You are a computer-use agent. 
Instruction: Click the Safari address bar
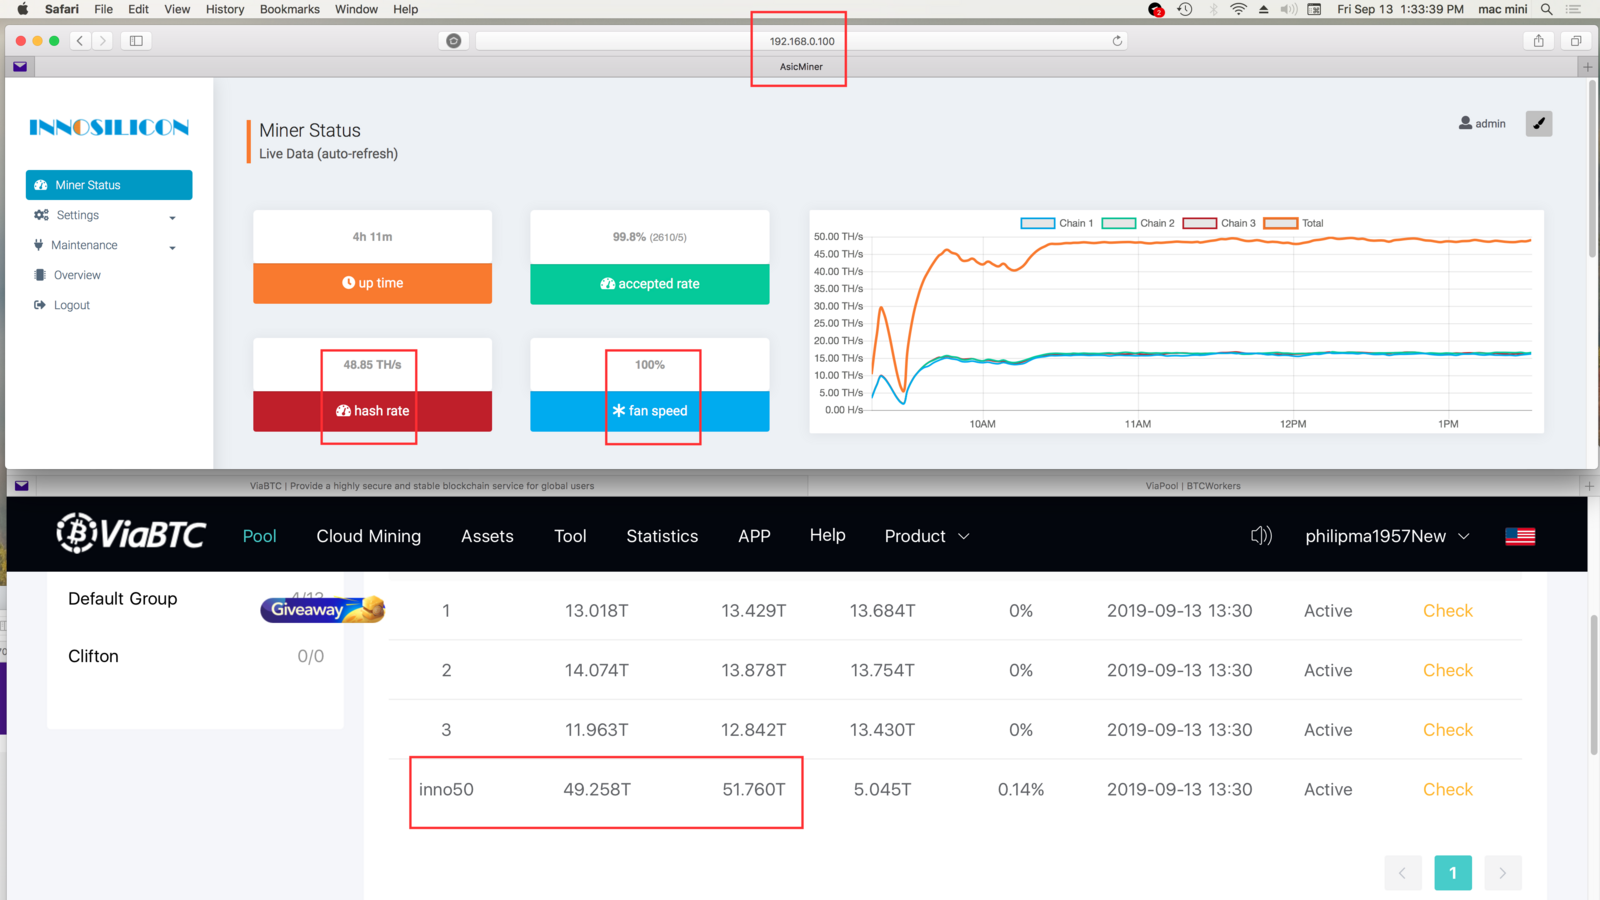tap(802, 41)
